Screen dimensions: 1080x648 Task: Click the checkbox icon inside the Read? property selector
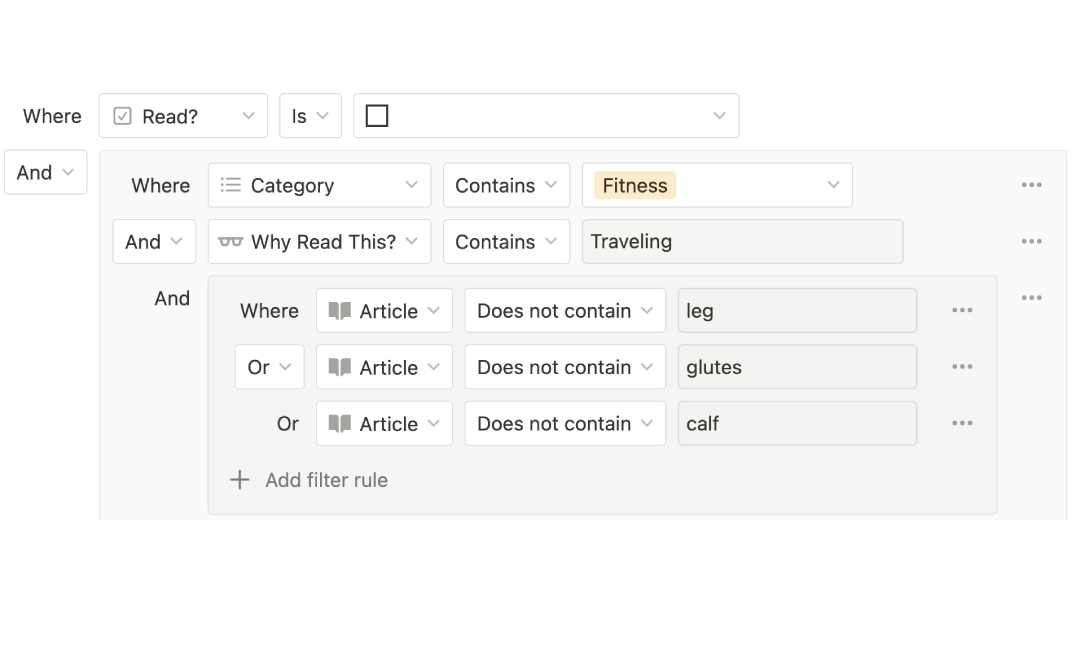121,115
